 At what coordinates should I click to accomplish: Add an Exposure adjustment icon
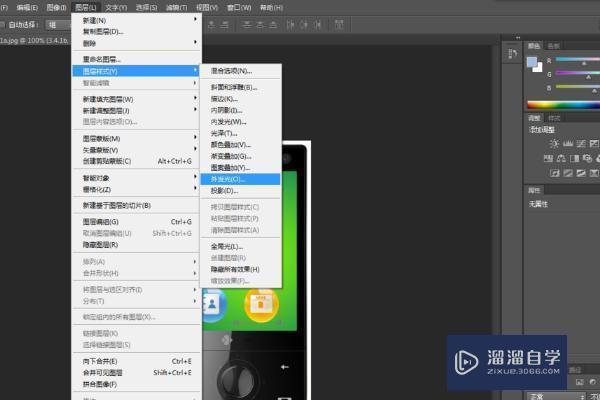pyautogui.click(x=594, y=144)
